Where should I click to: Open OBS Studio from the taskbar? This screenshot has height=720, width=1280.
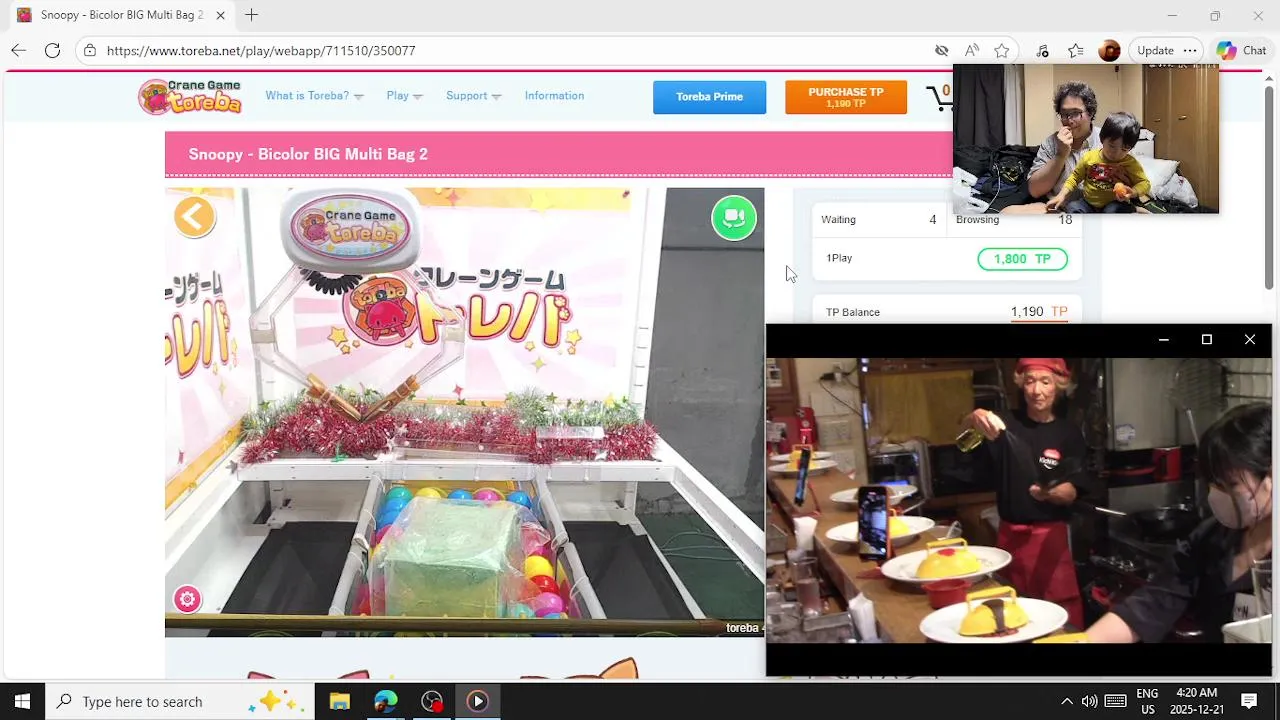click(x=431, y=701)
